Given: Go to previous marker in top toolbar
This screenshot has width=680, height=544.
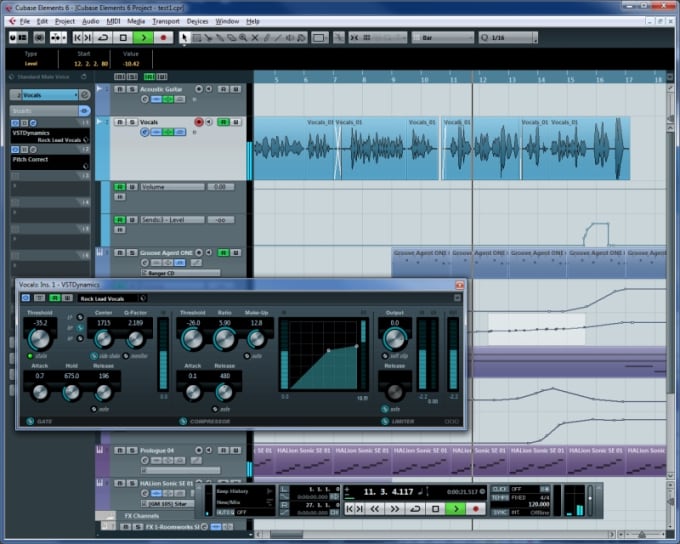Looking at the screenshot, I should (77, 38).
